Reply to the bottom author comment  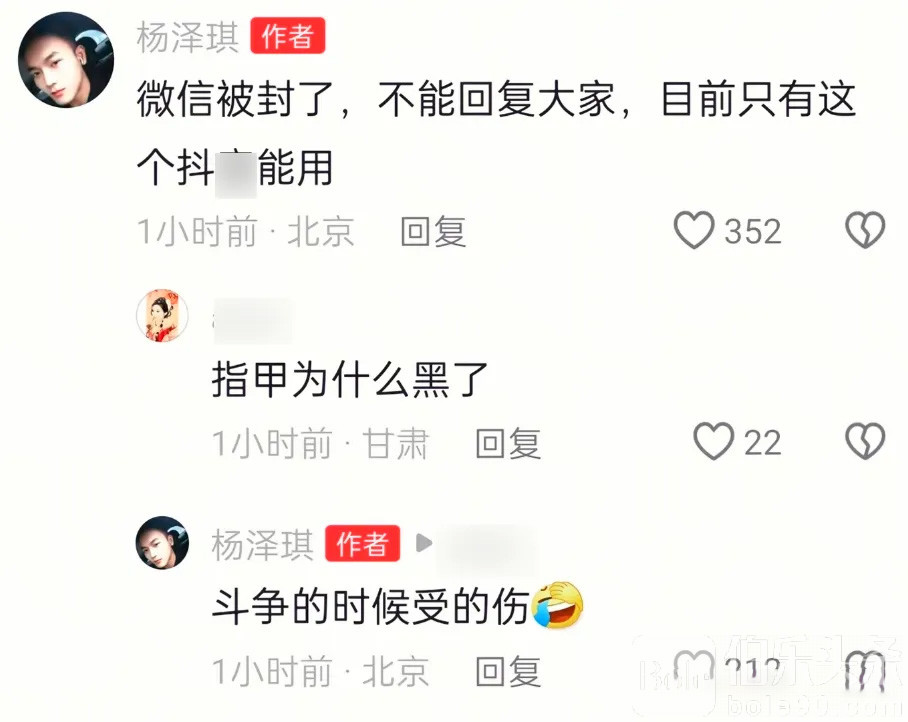click(x=508, y=672)
